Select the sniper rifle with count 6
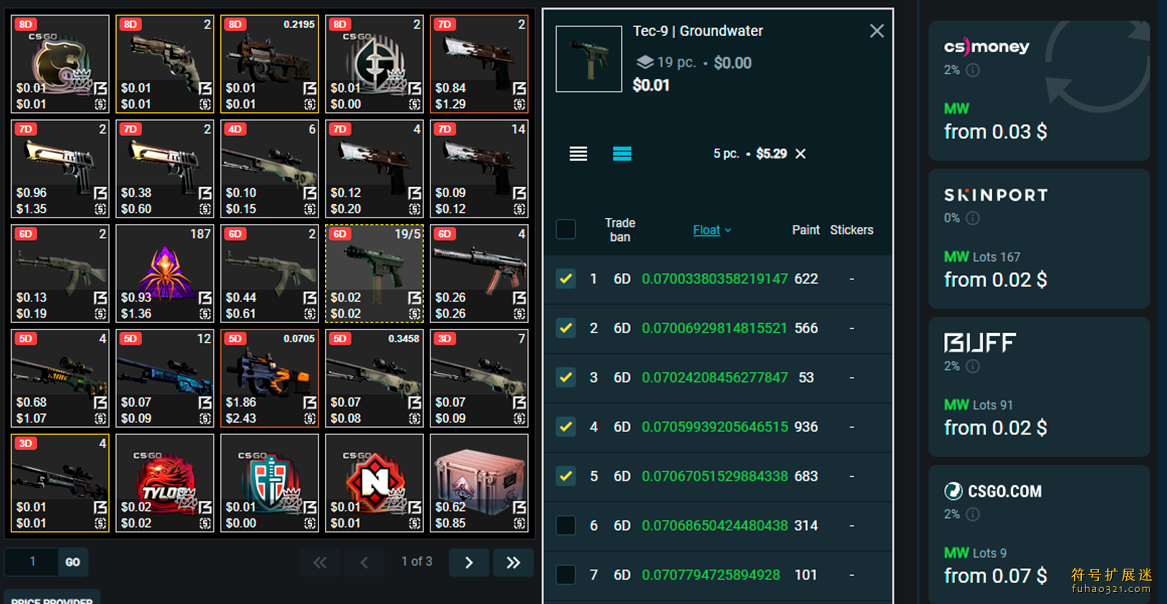This screenshot has height=604, width=1167. tap(269, 169)
